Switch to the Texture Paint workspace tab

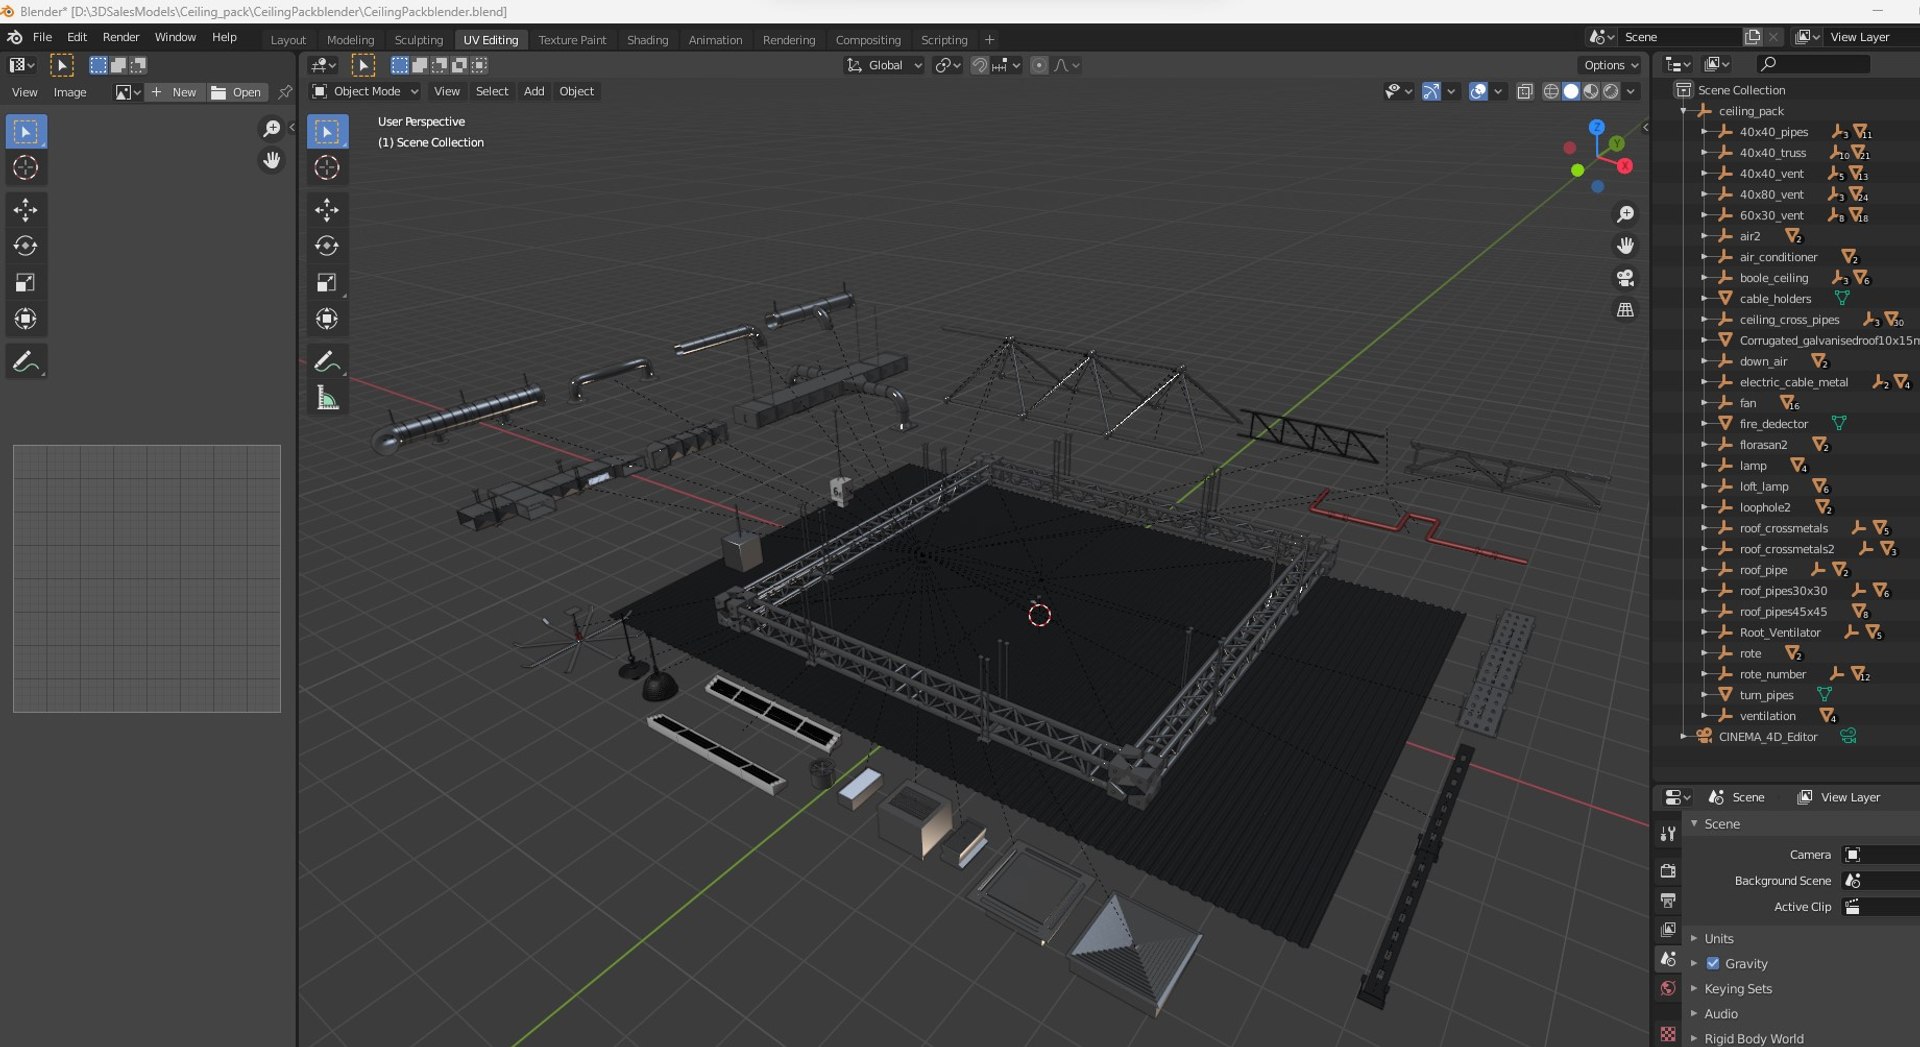[x=572, y=40]
